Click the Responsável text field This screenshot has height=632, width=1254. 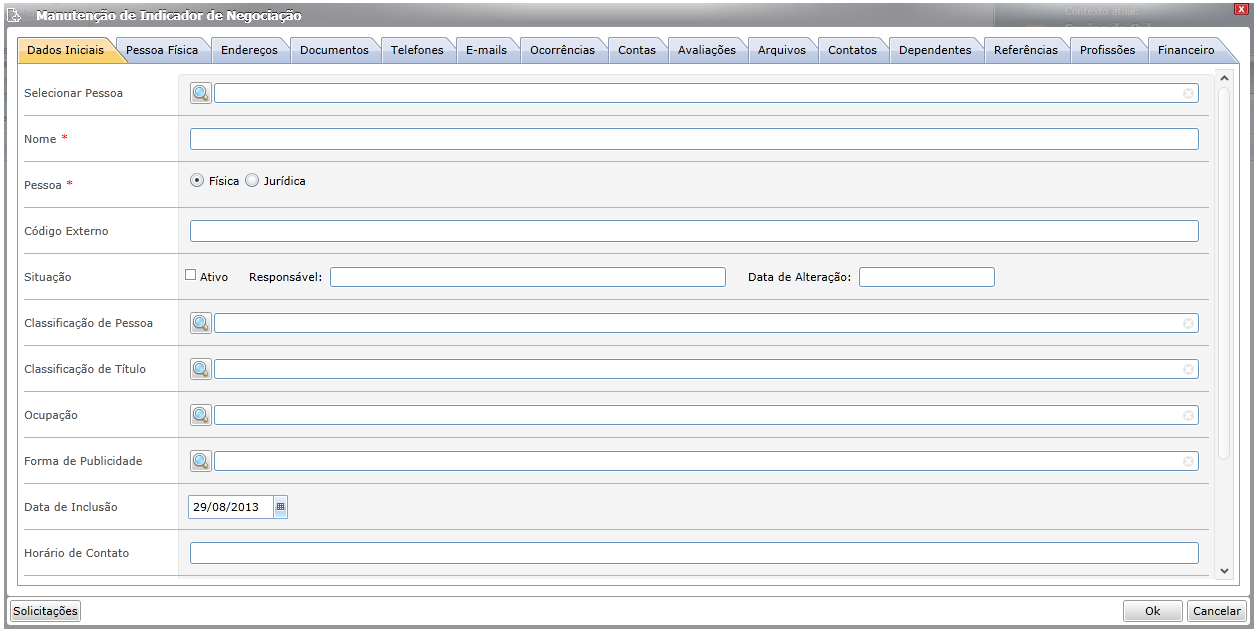tap(528, 277)
